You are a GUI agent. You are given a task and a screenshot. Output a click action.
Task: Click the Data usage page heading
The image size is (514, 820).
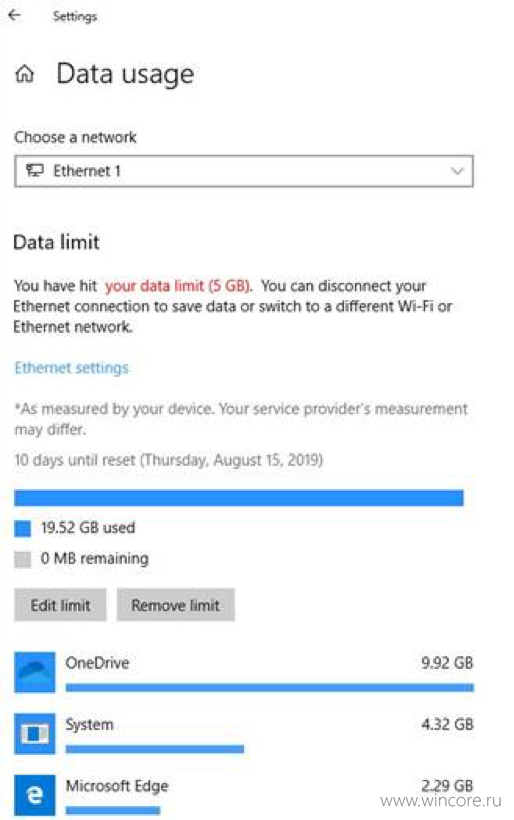(x=125, y=74)
